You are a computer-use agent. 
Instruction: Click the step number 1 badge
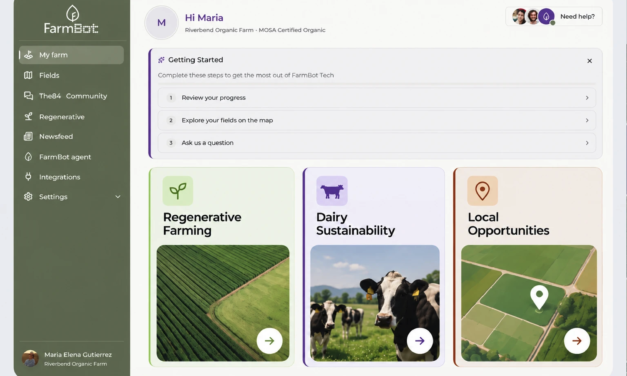point(171,98)
